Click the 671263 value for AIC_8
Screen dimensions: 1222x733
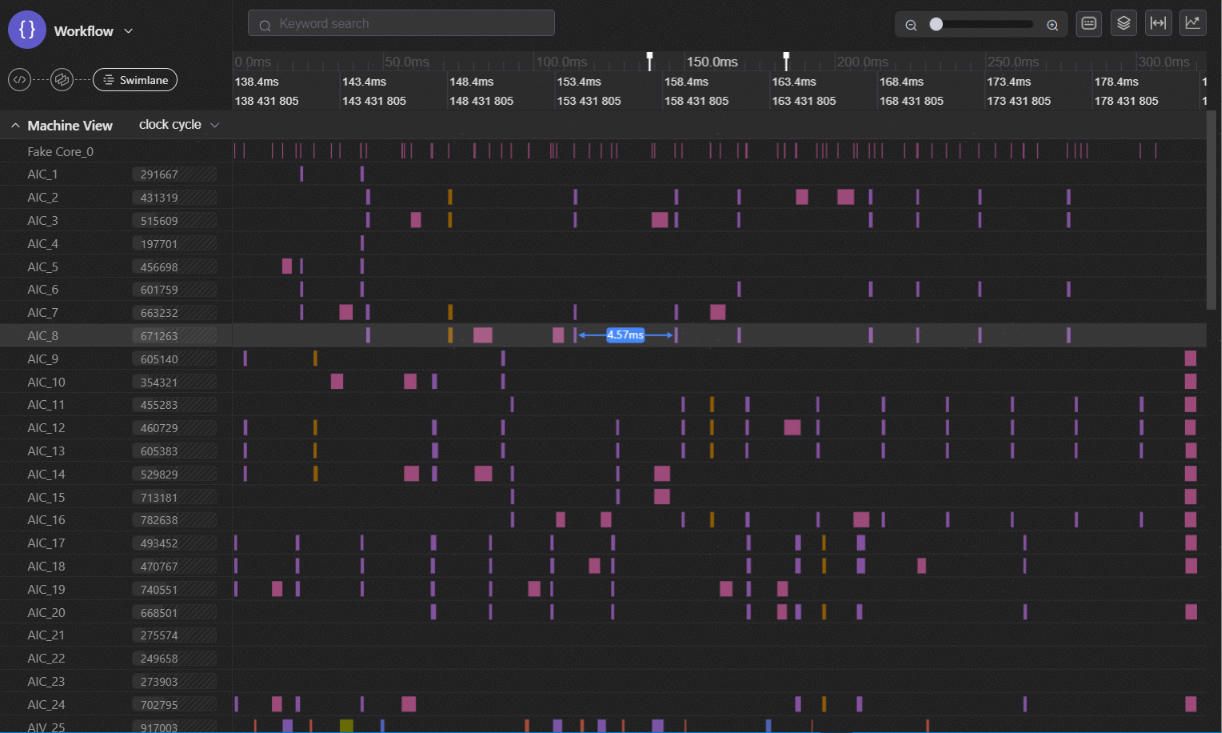159,336
